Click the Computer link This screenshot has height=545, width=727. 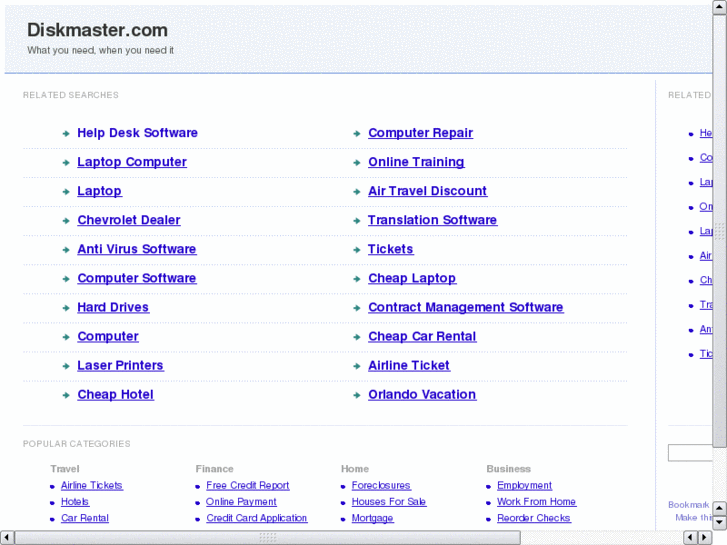pos(108,336)
